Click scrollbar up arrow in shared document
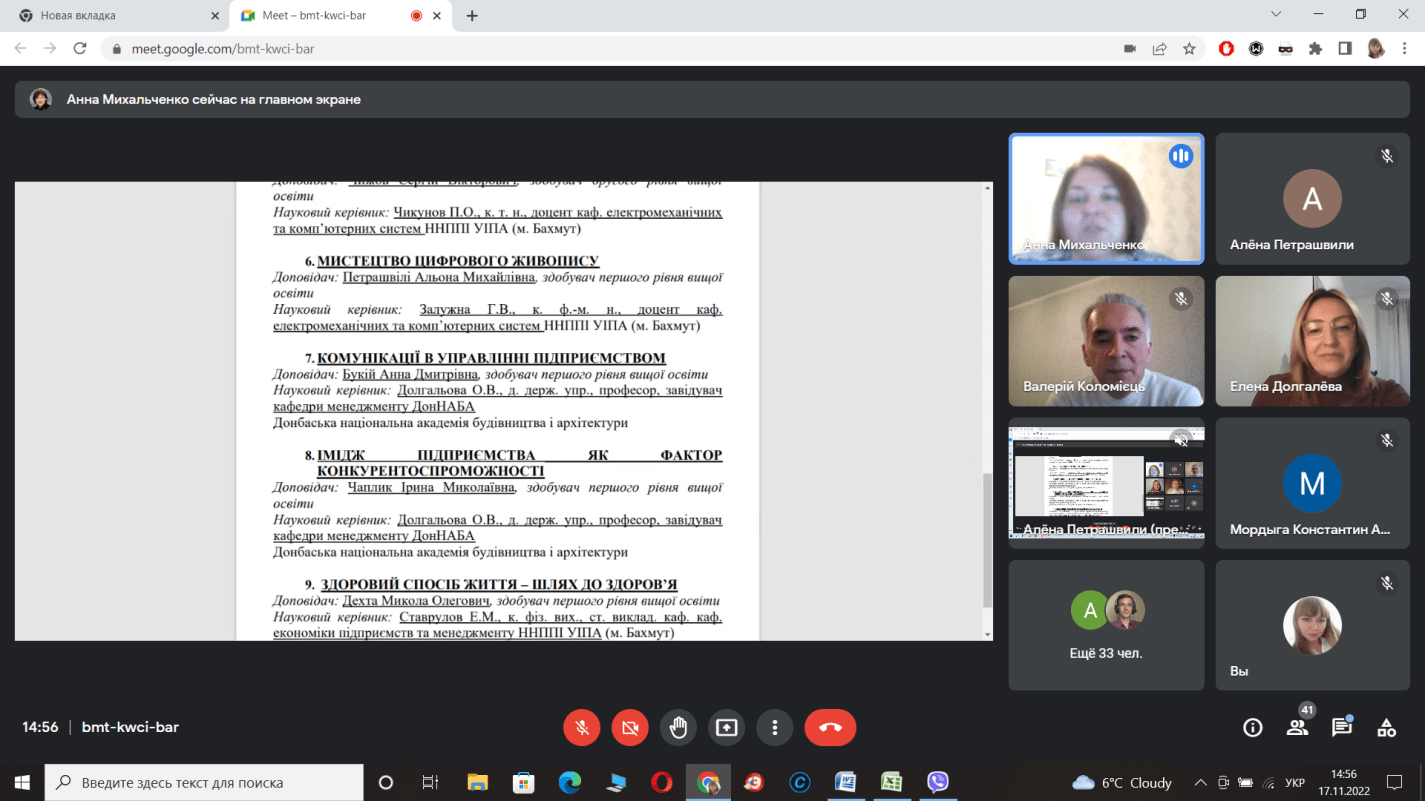 pyautogui.click(x=988, y=188)
